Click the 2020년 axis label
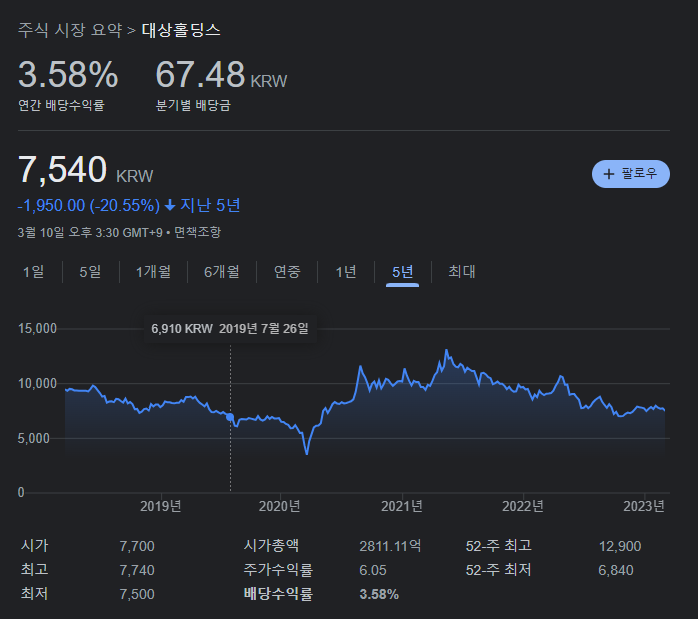 280,506
